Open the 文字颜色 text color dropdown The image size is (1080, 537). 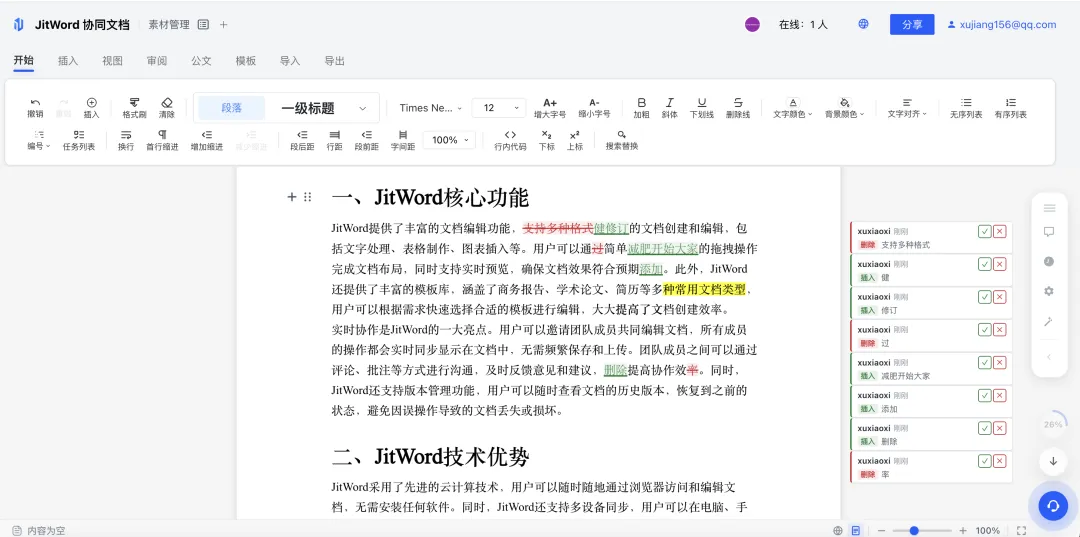793,107
